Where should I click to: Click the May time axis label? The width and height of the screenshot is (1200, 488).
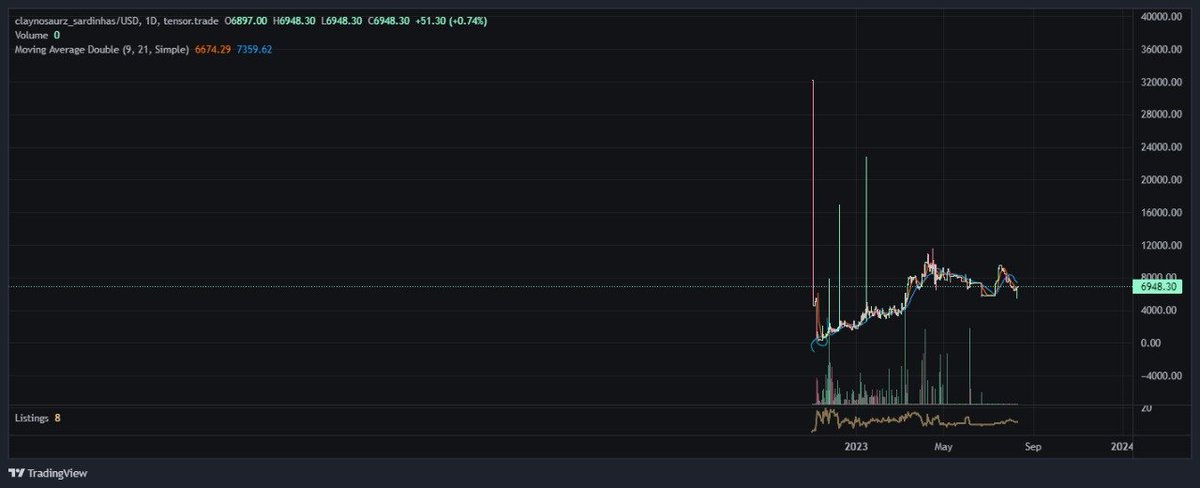(944, 448)
